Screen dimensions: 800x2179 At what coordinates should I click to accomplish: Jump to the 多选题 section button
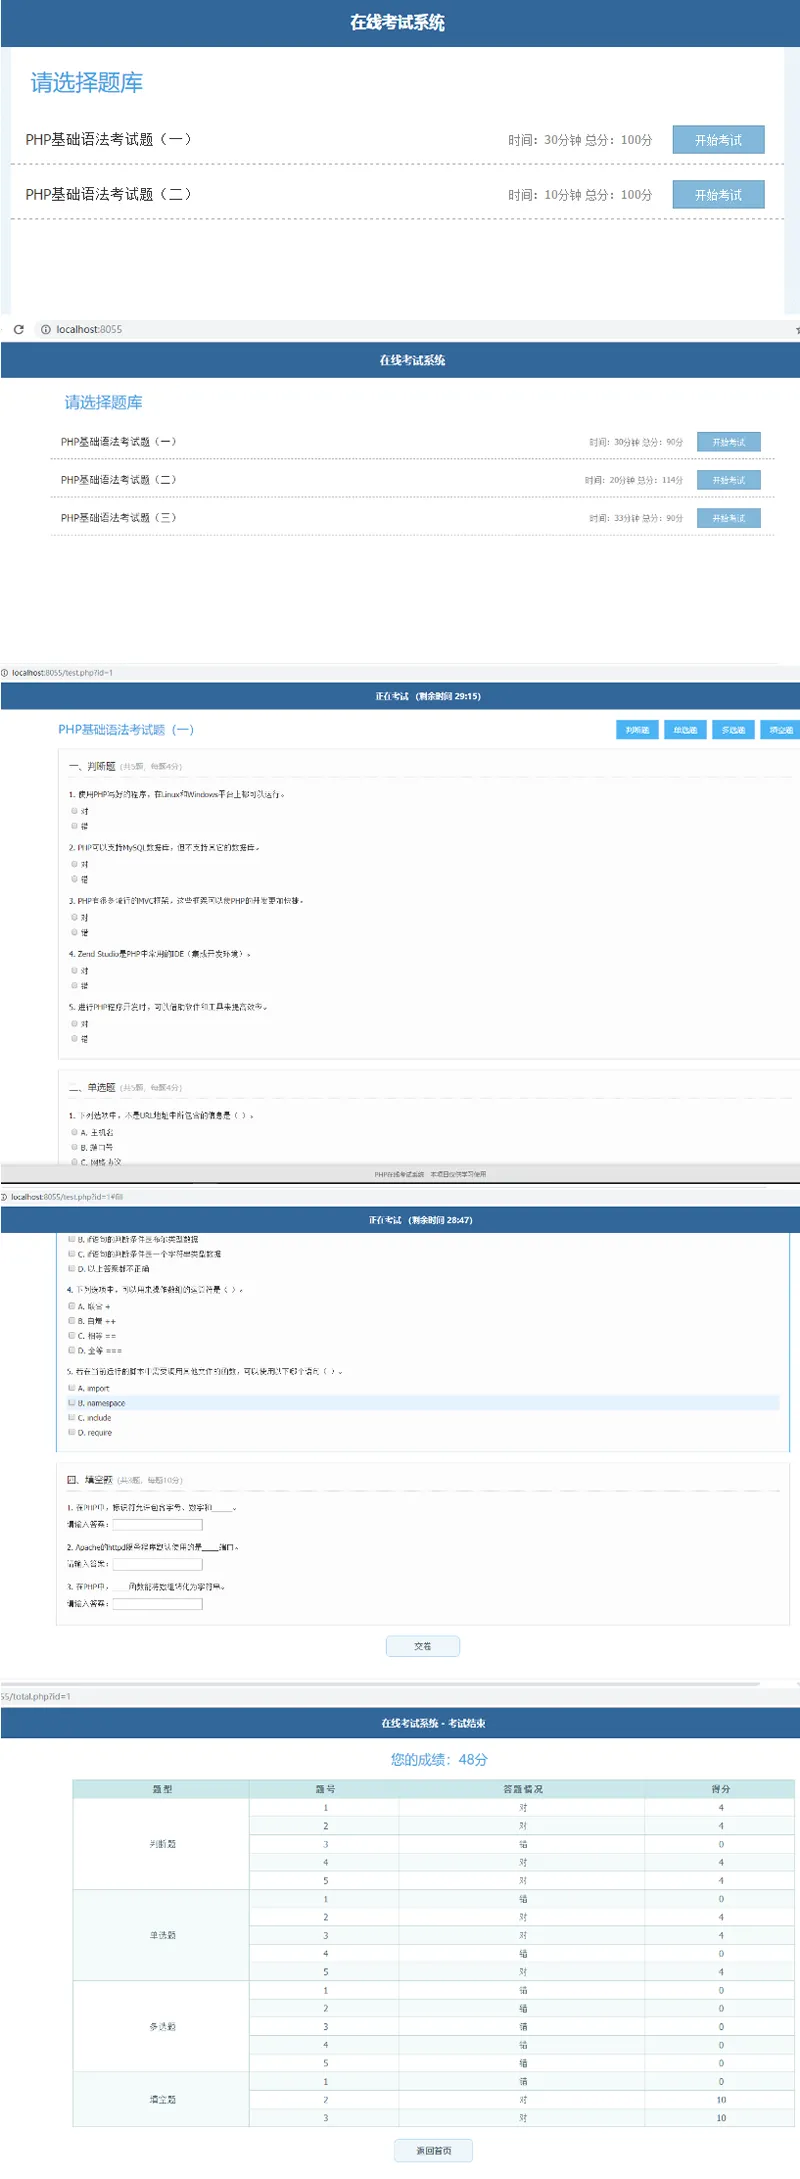[733, 730]
